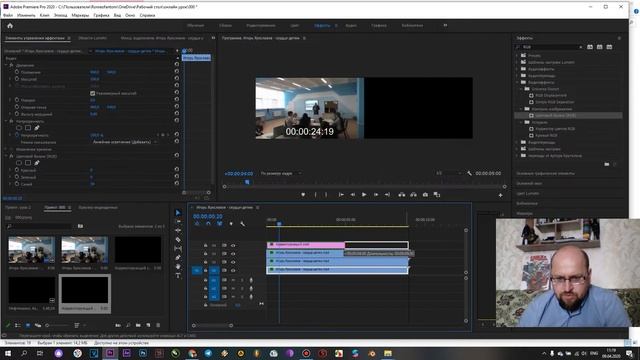Lock the top video track
The width and height of the screenshot is (640, 360).
(x=205, y=245)
